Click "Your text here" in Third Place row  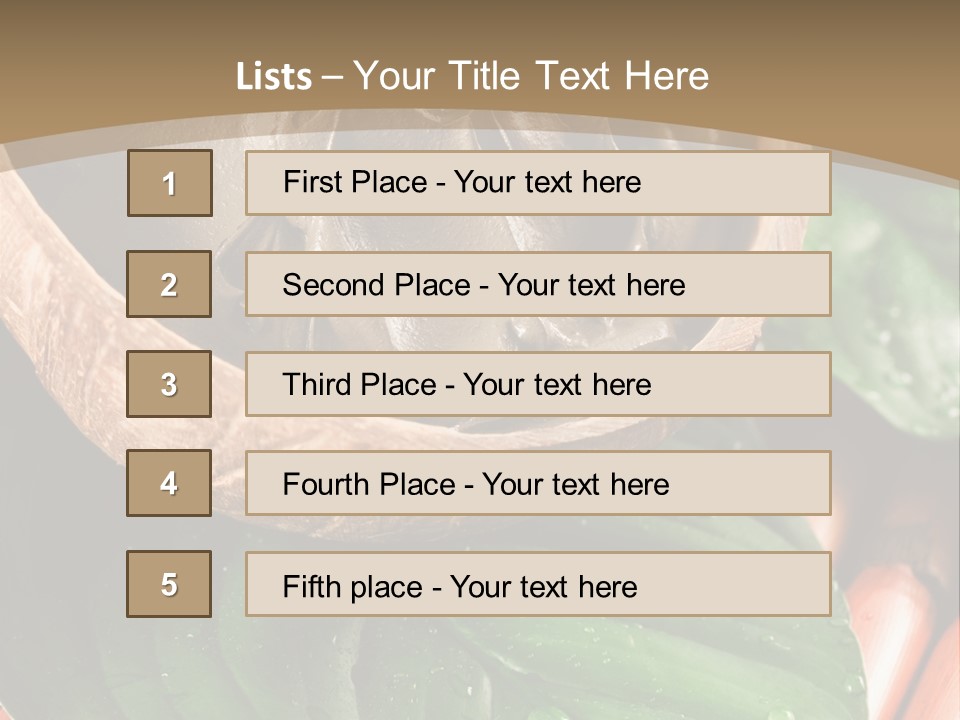pyautogui.click(x=558, y=385)
